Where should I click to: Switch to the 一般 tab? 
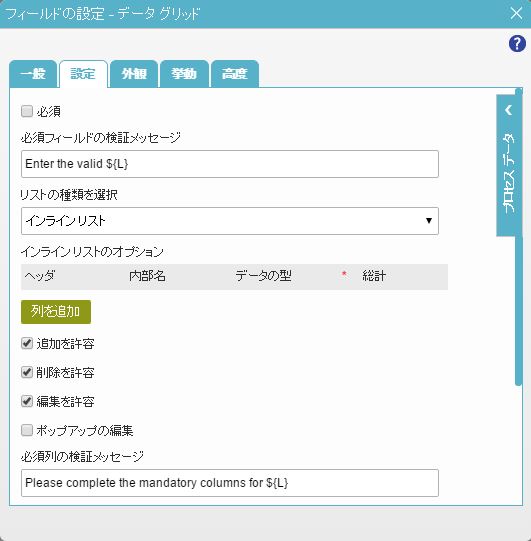coord(33,73)
